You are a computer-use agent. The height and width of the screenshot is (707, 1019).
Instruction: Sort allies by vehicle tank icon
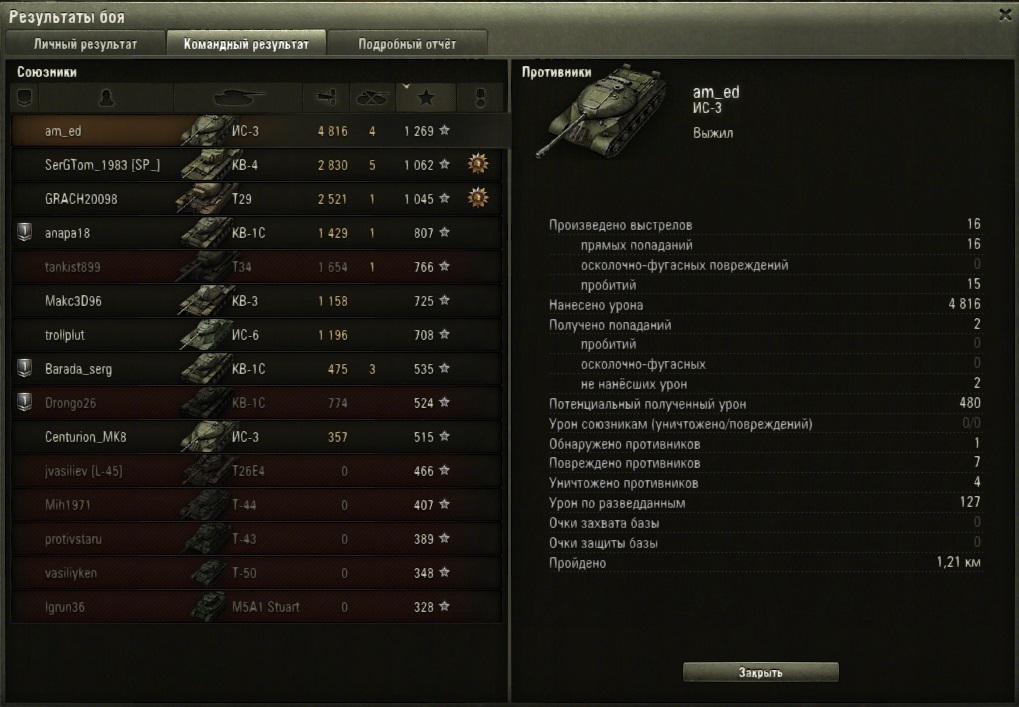click(x=238, y=98)
